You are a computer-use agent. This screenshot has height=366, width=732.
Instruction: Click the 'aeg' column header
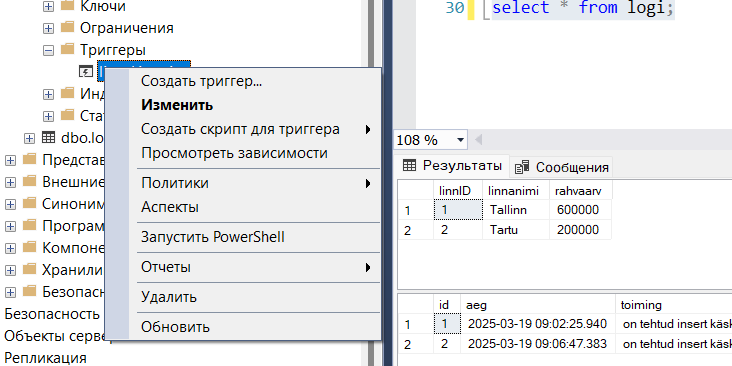pos(538,305)
